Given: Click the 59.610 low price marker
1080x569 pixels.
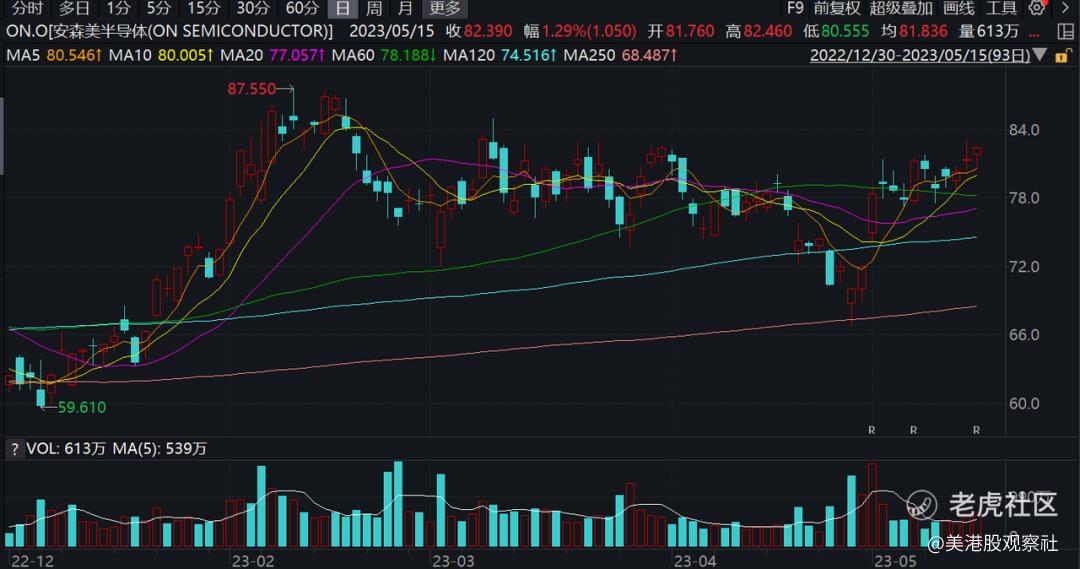Looking at the screenshot, I should (x=82, y=407).
